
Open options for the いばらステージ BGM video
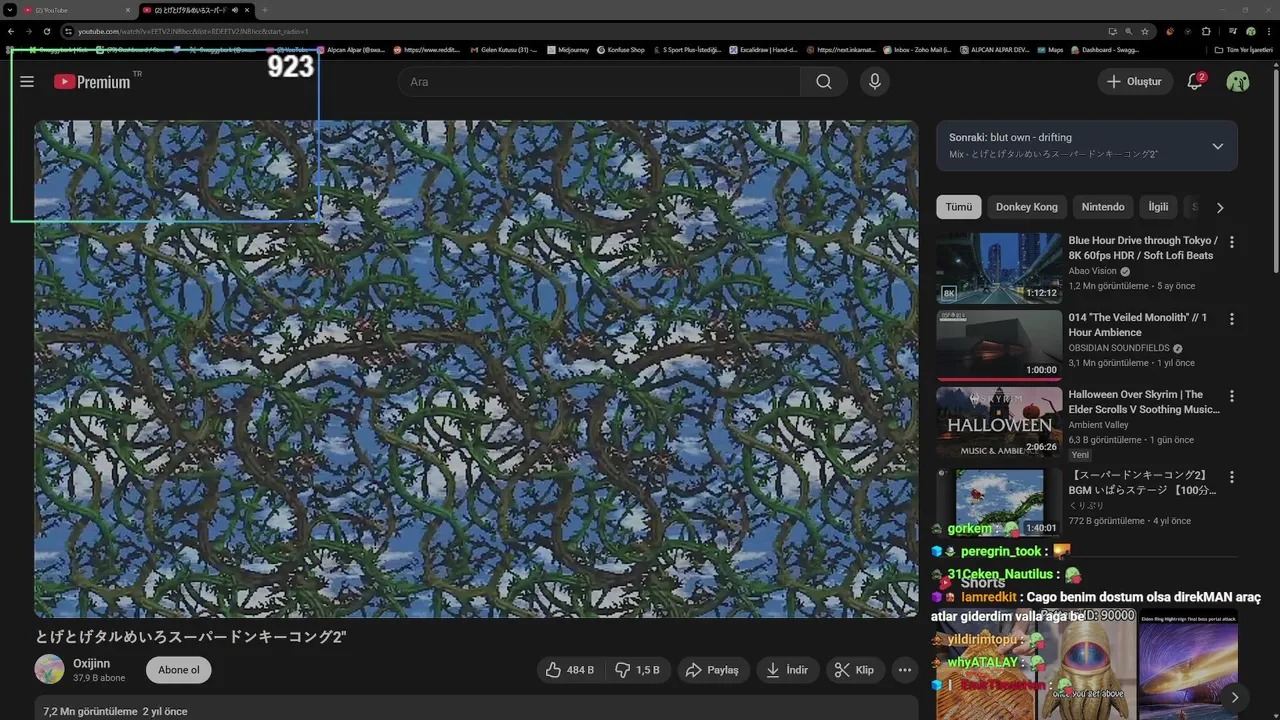coord(1231,477)
